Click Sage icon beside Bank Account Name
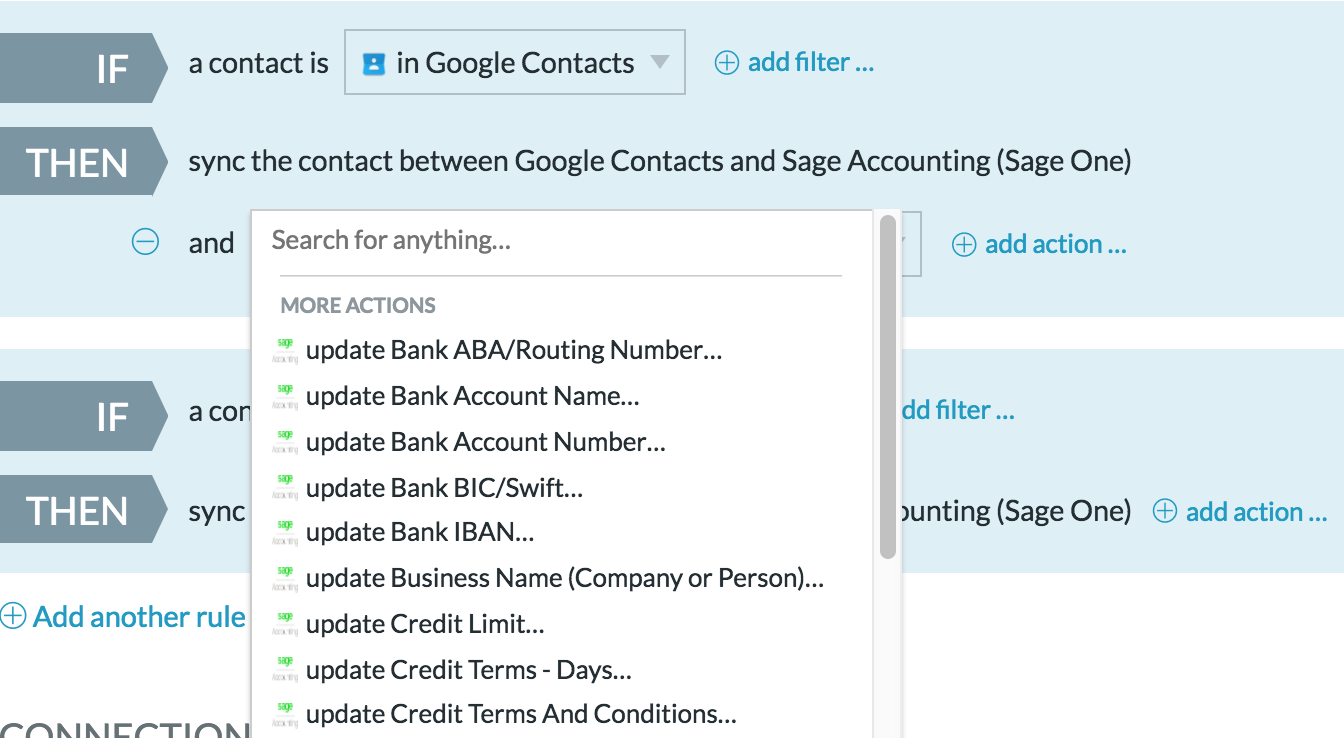The height and width of the screenshot is (738, 1344). (x=285, y=397)
